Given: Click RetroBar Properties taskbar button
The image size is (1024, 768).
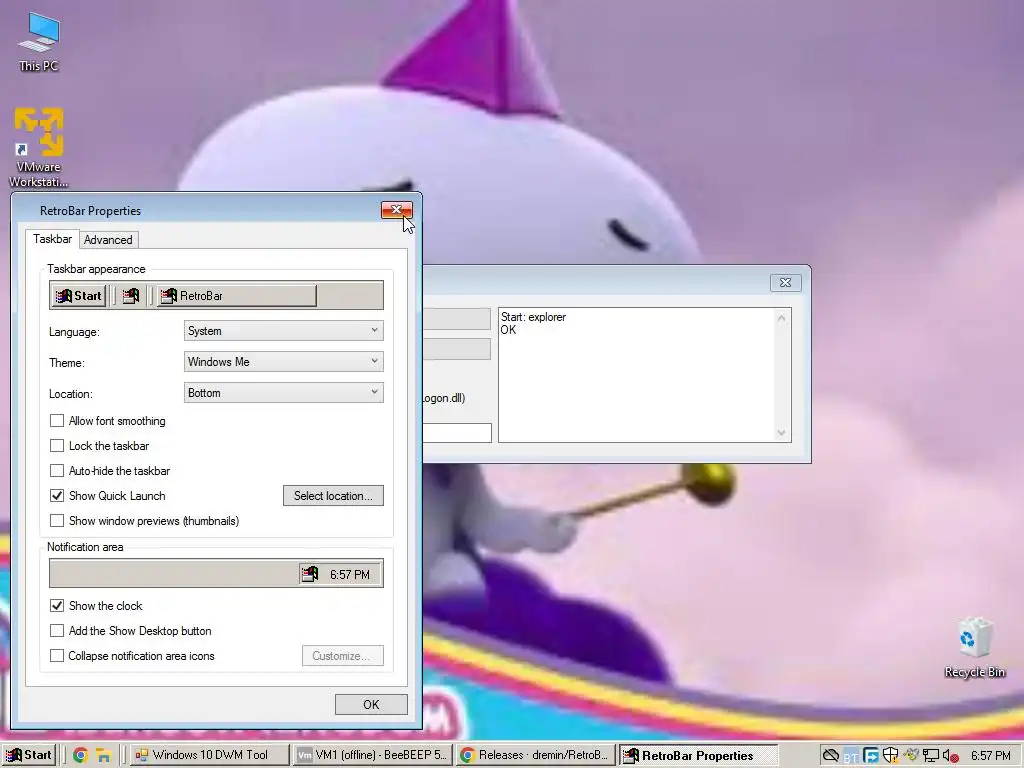Looking at the screenshot, I should pyautogui.click(x=698, y=755).
